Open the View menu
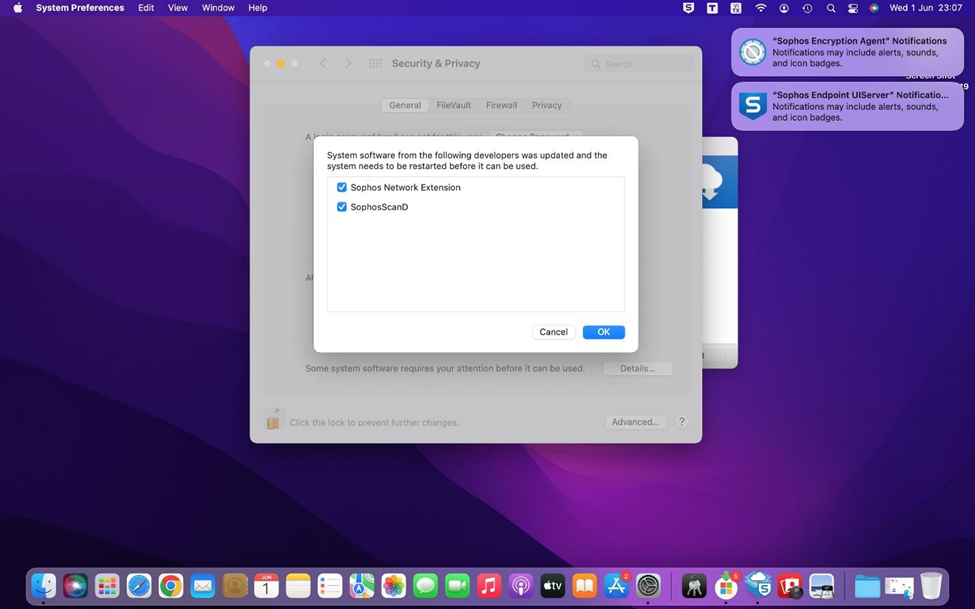 point(178,8)
